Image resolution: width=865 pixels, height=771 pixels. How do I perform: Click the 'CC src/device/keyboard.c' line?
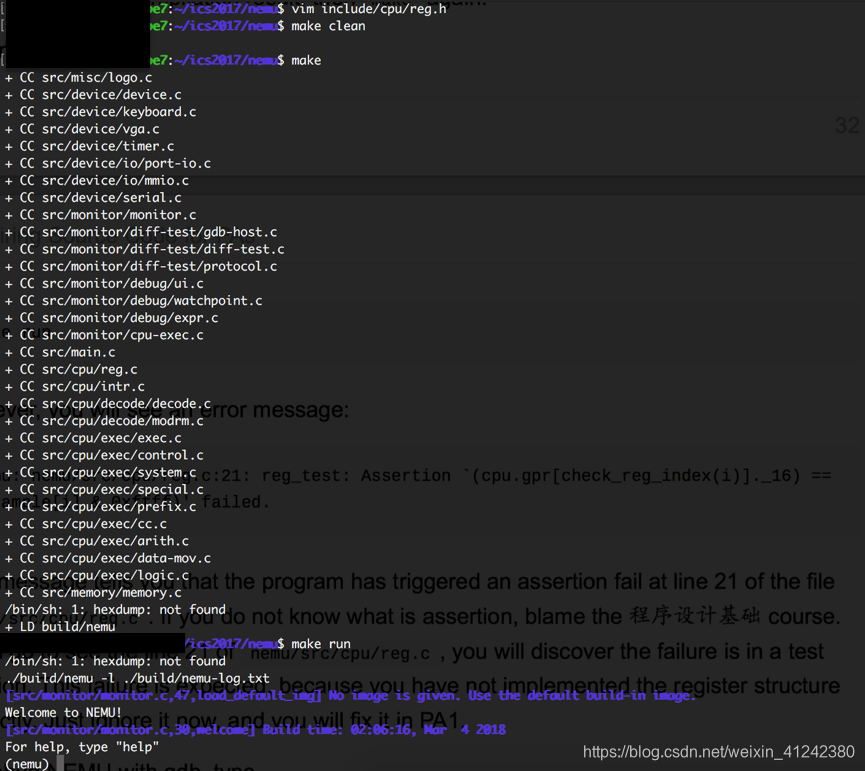tap(100, 112)
